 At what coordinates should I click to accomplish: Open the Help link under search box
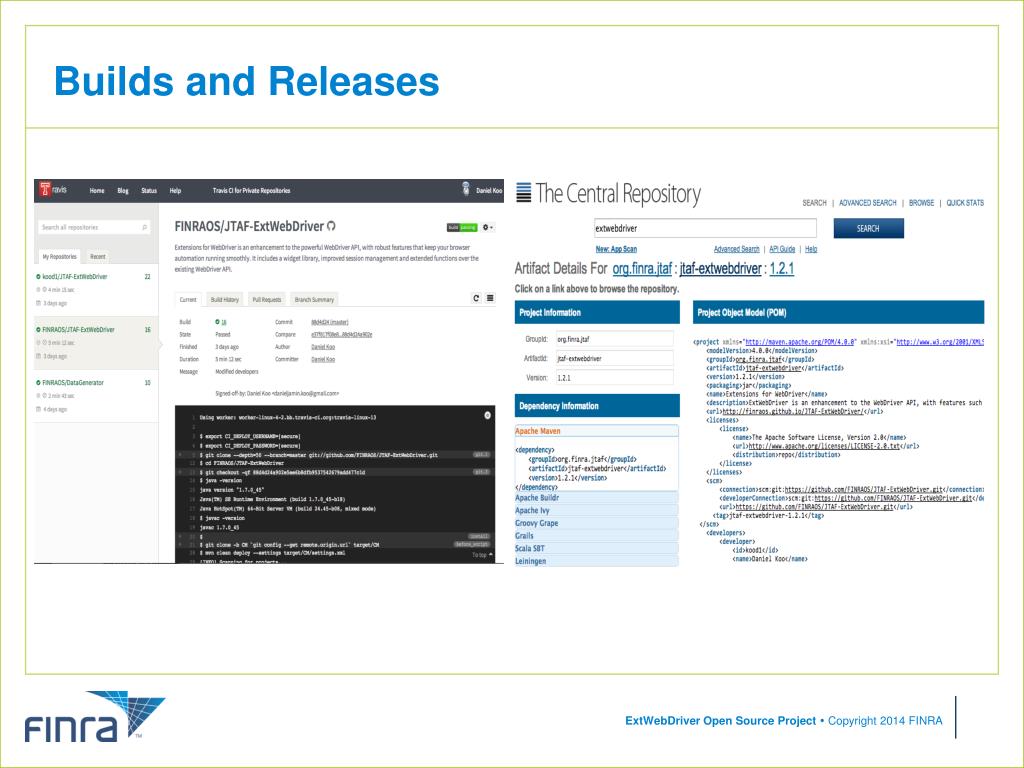click(x=810, y=249)
